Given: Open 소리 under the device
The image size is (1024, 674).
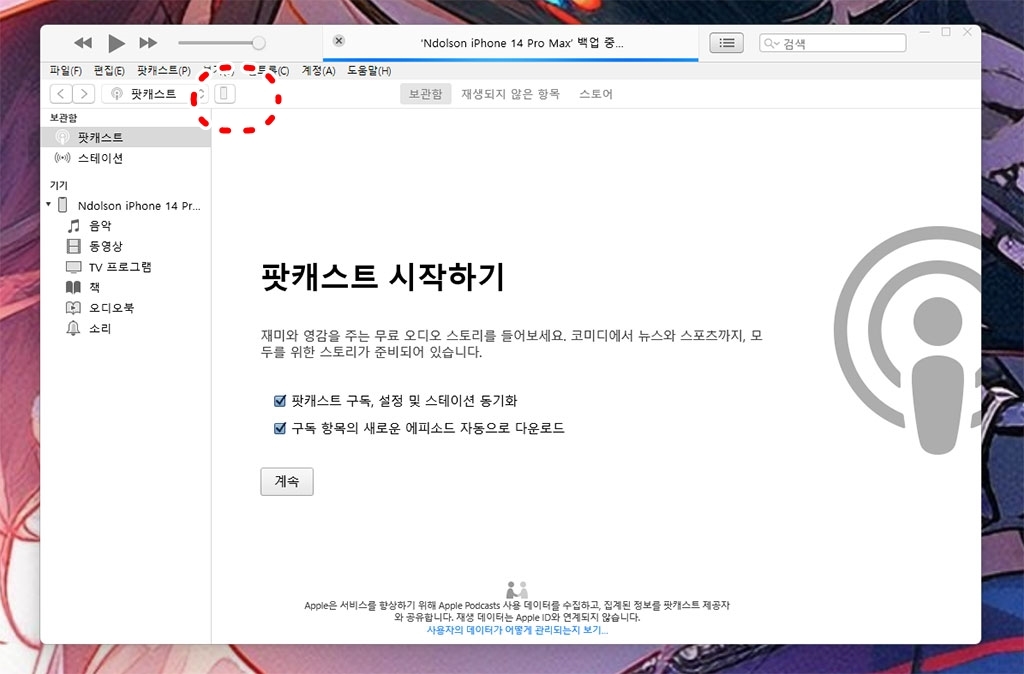Looking at the screenshot, I should pyautogui.click(x=100, y=329).
